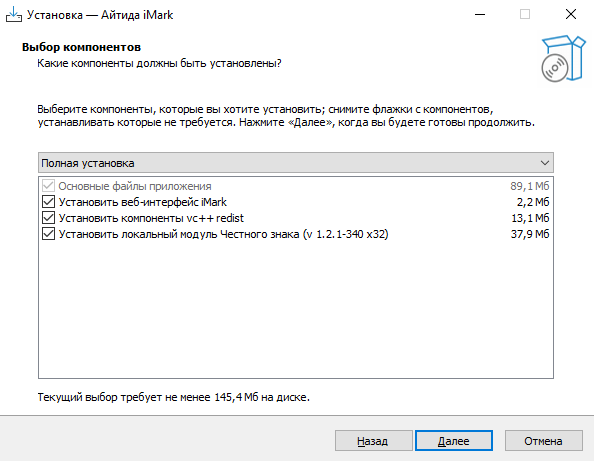
Task: Minimize the Айтида iMark setup window
Action: (480, 15)
